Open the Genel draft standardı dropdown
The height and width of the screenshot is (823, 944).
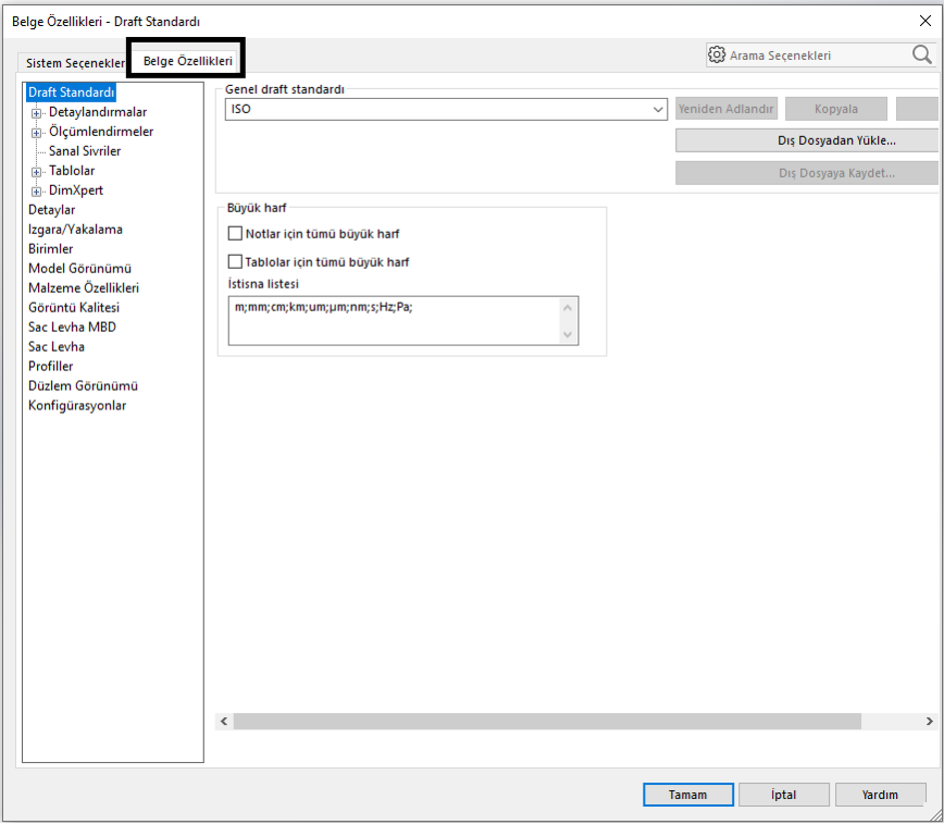click(x=658, y=109)
